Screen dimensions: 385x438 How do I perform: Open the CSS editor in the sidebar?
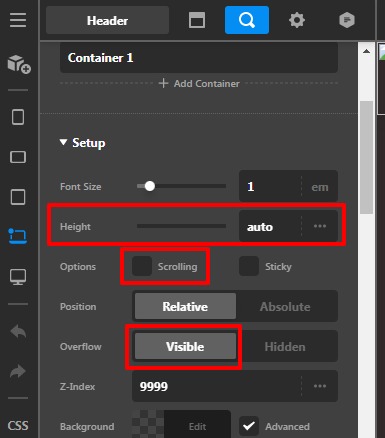(18, 426)
